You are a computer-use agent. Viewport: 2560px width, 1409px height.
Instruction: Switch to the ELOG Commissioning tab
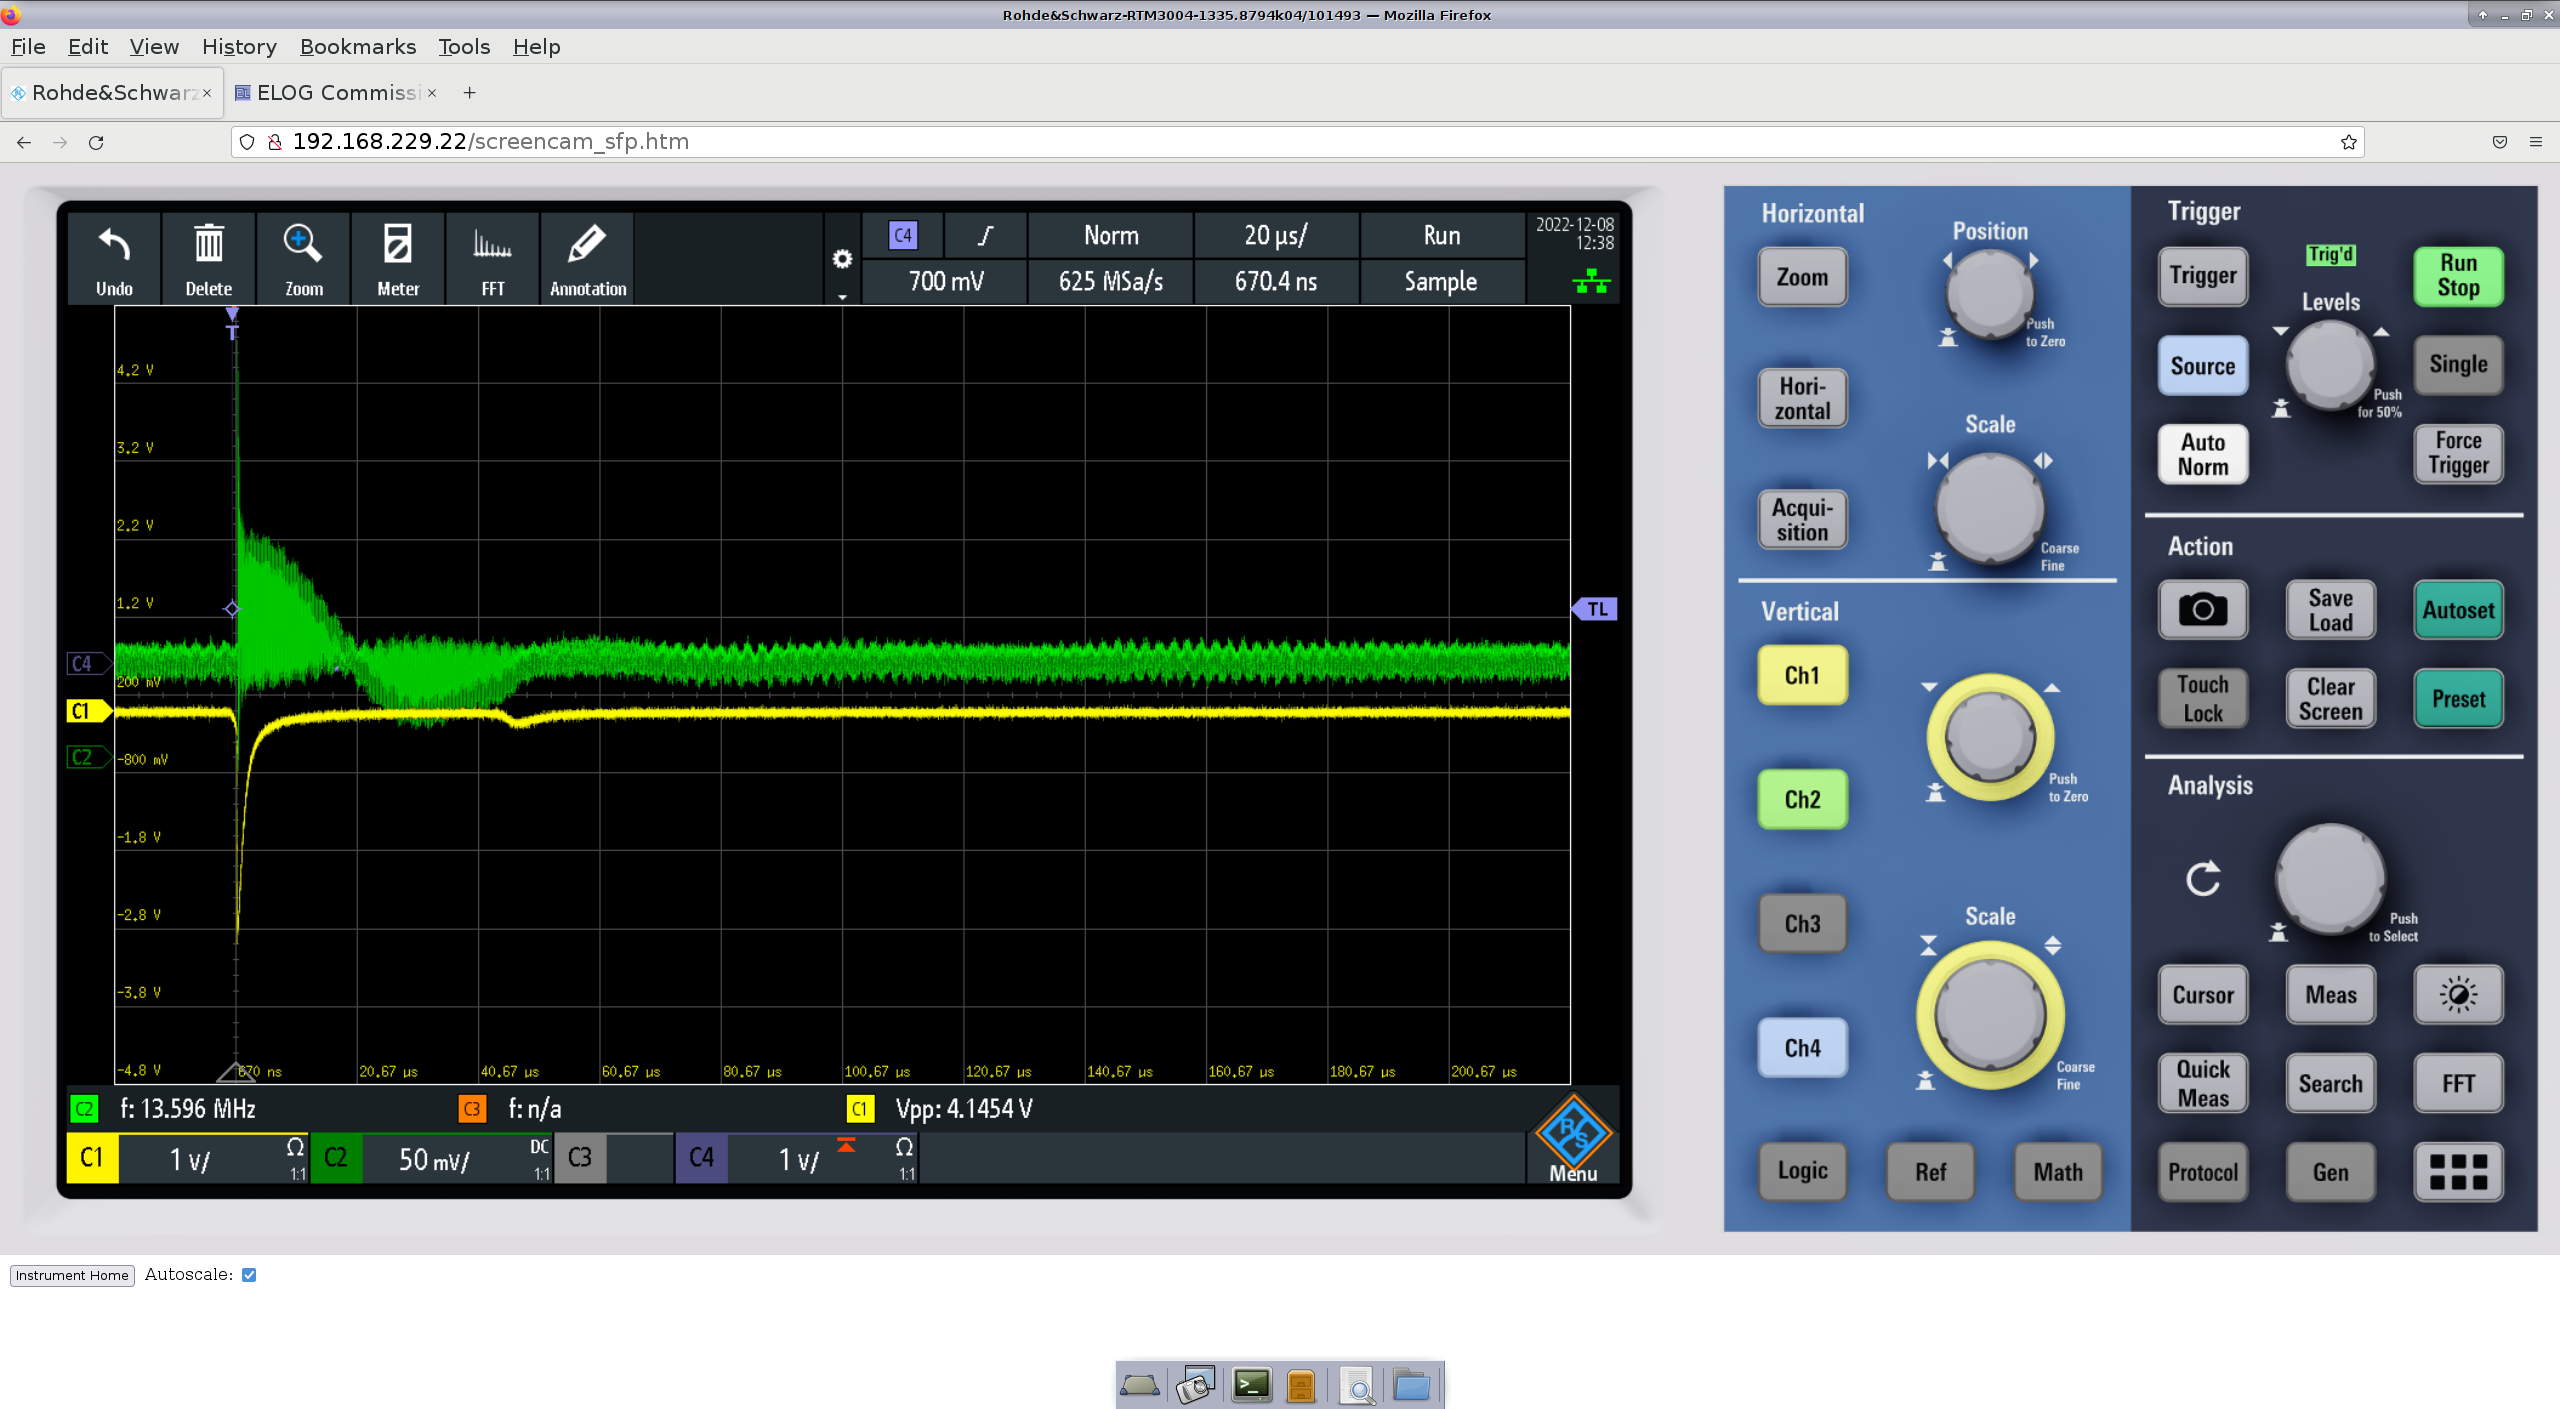[335, 93]
